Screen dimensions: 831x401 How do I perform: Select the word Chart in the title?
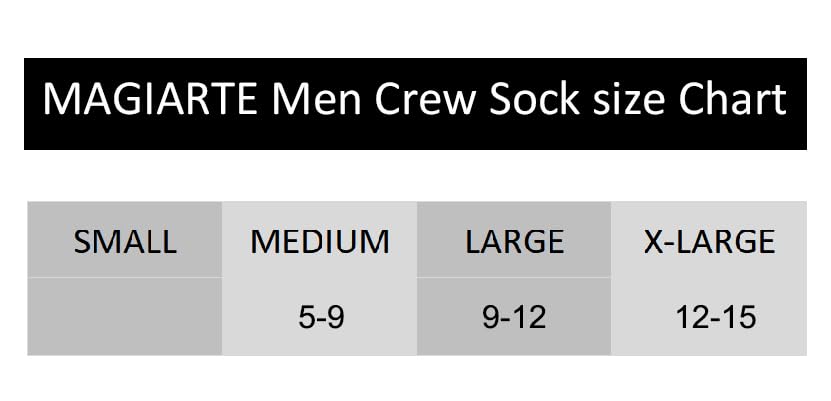pyautogui.click(x=733, y=102)
